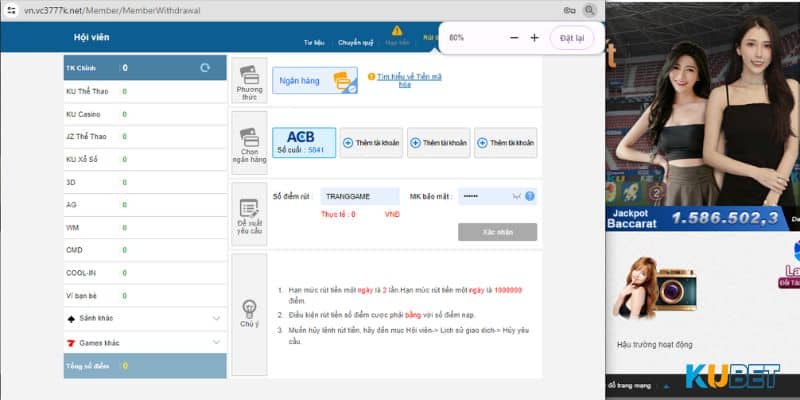Click the camera girl Hậu trường thumbnail
Viewport: 800px width, 400px height.
(656, 288)
